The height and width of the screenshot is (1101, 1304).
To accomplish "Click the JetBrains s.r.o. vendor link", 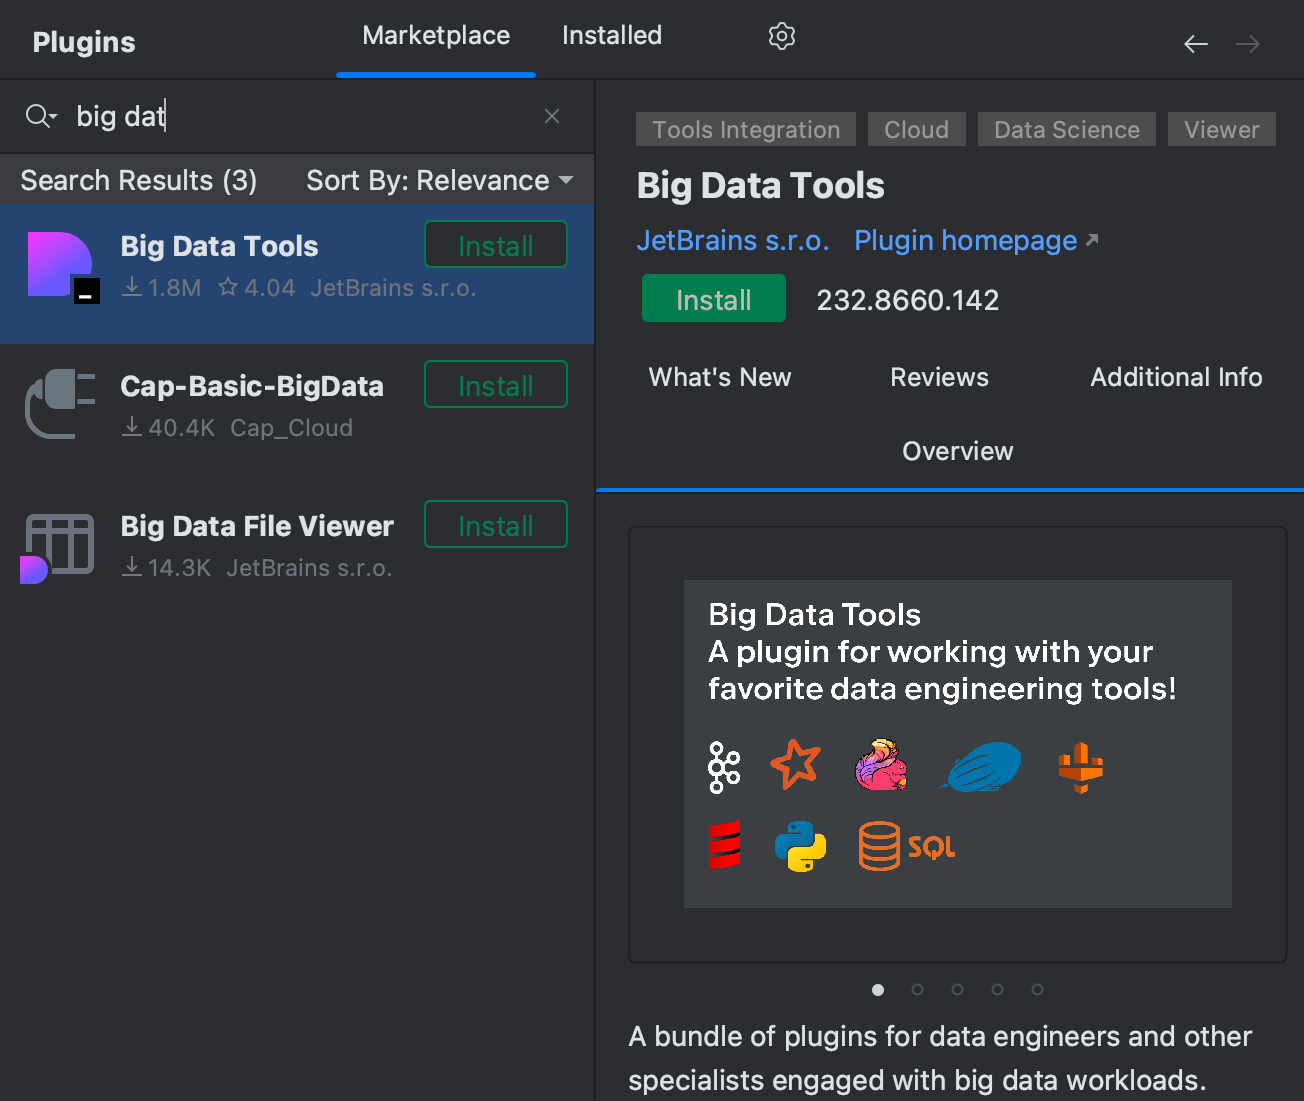I will [x=733, y=240].
